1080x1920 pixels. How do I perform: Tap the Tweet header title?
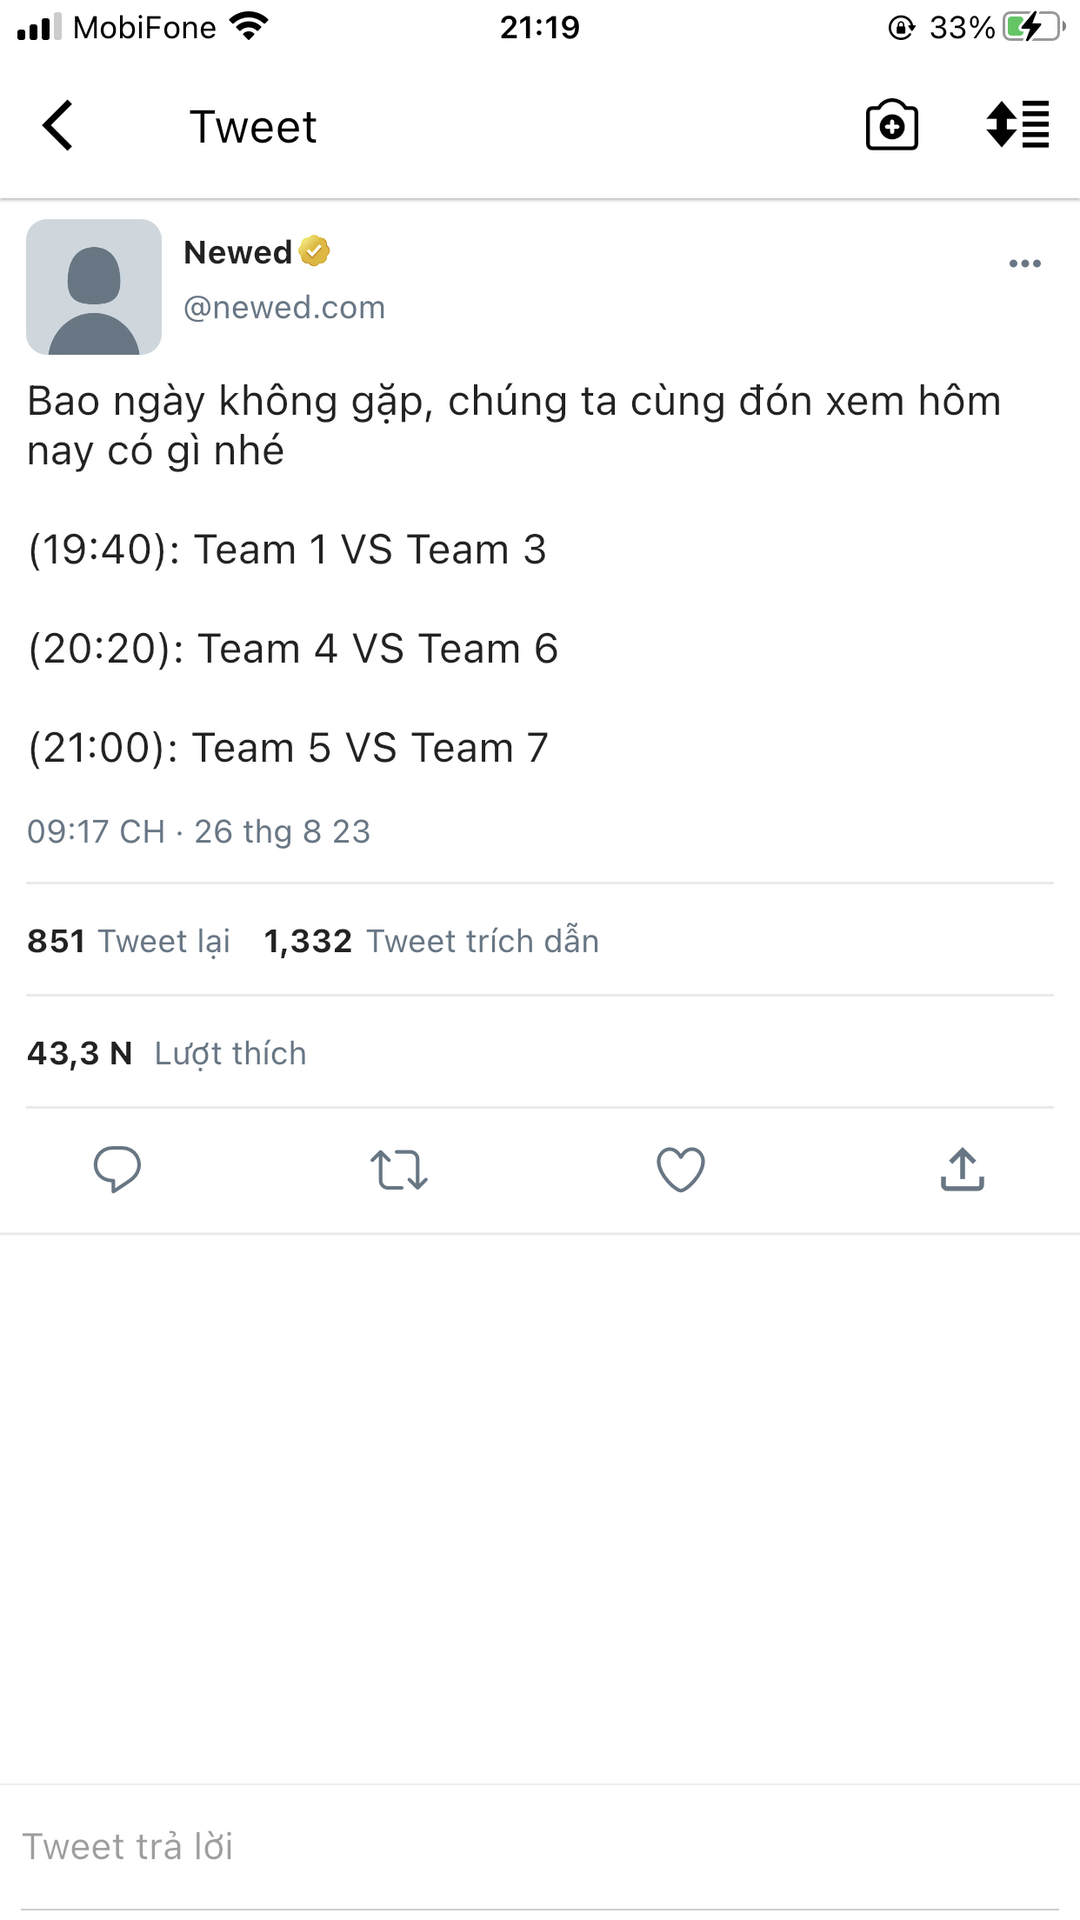[x=253, y=127]
